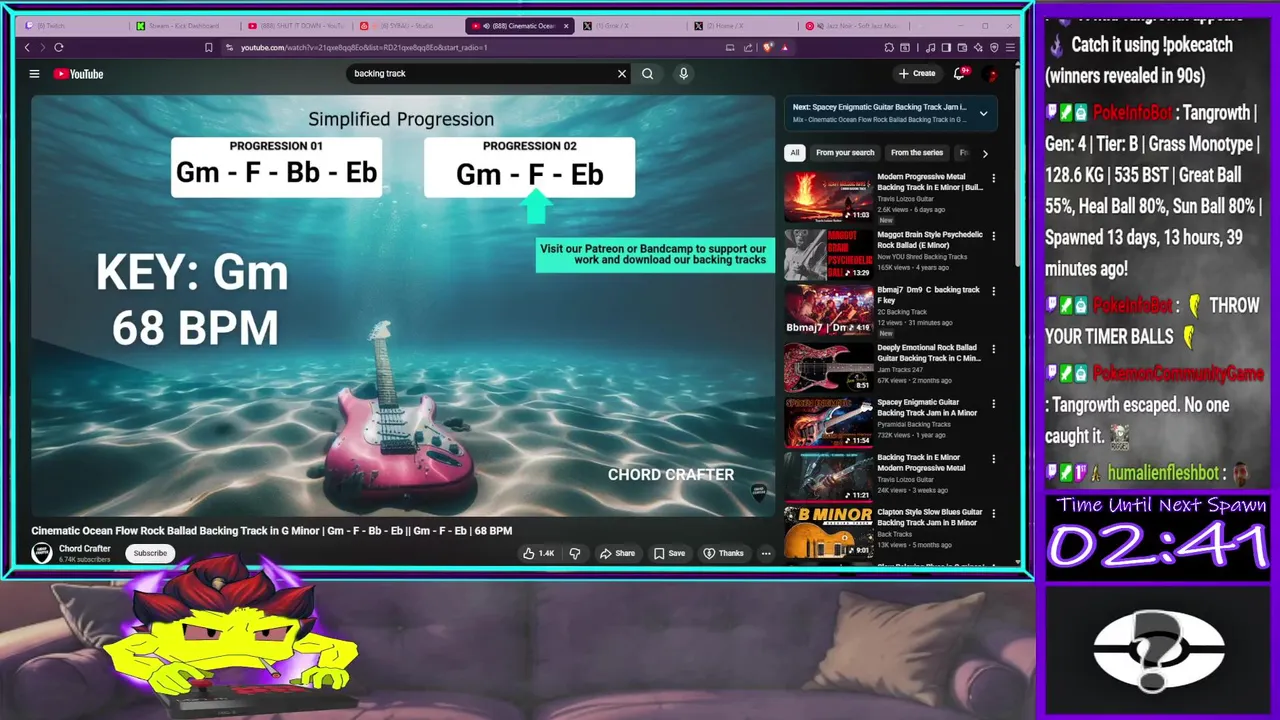Screen dimensions: 1280x720
Task: Select the From your search chip
Action: (x=845, y=153)
